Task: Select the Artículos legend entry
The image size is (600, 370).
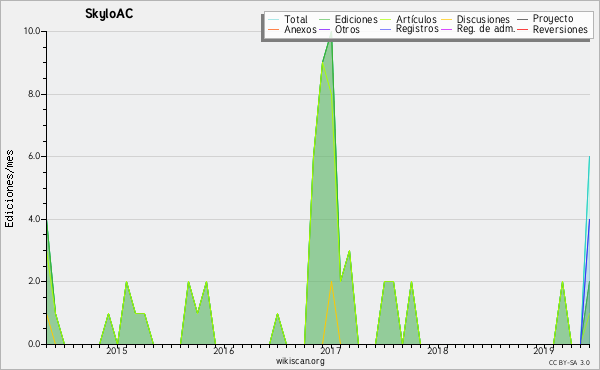Action: pyautogui.click(x=416, y=19)
